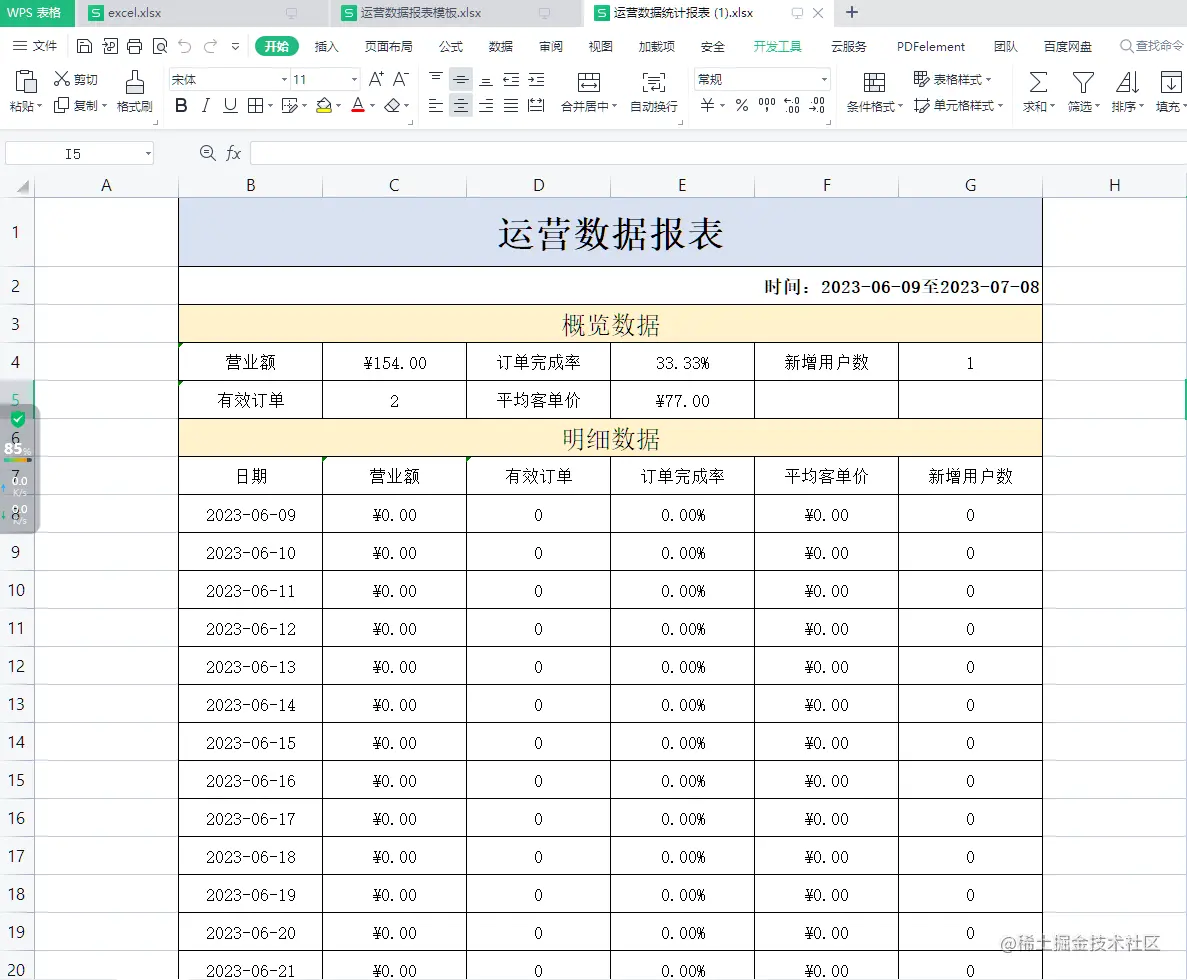Switch to the 开发工具 ribbon tab
The height and width of the screenshot is (980, 1187).
point(777,46)
